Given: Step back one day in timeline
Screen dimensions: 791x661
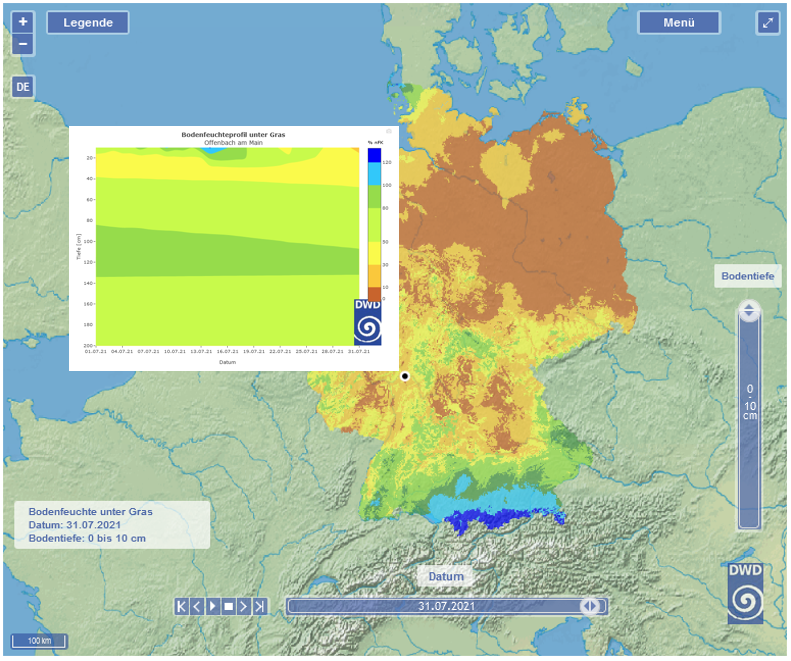Looking at the screenshot, I should click(x=197, y=606).
